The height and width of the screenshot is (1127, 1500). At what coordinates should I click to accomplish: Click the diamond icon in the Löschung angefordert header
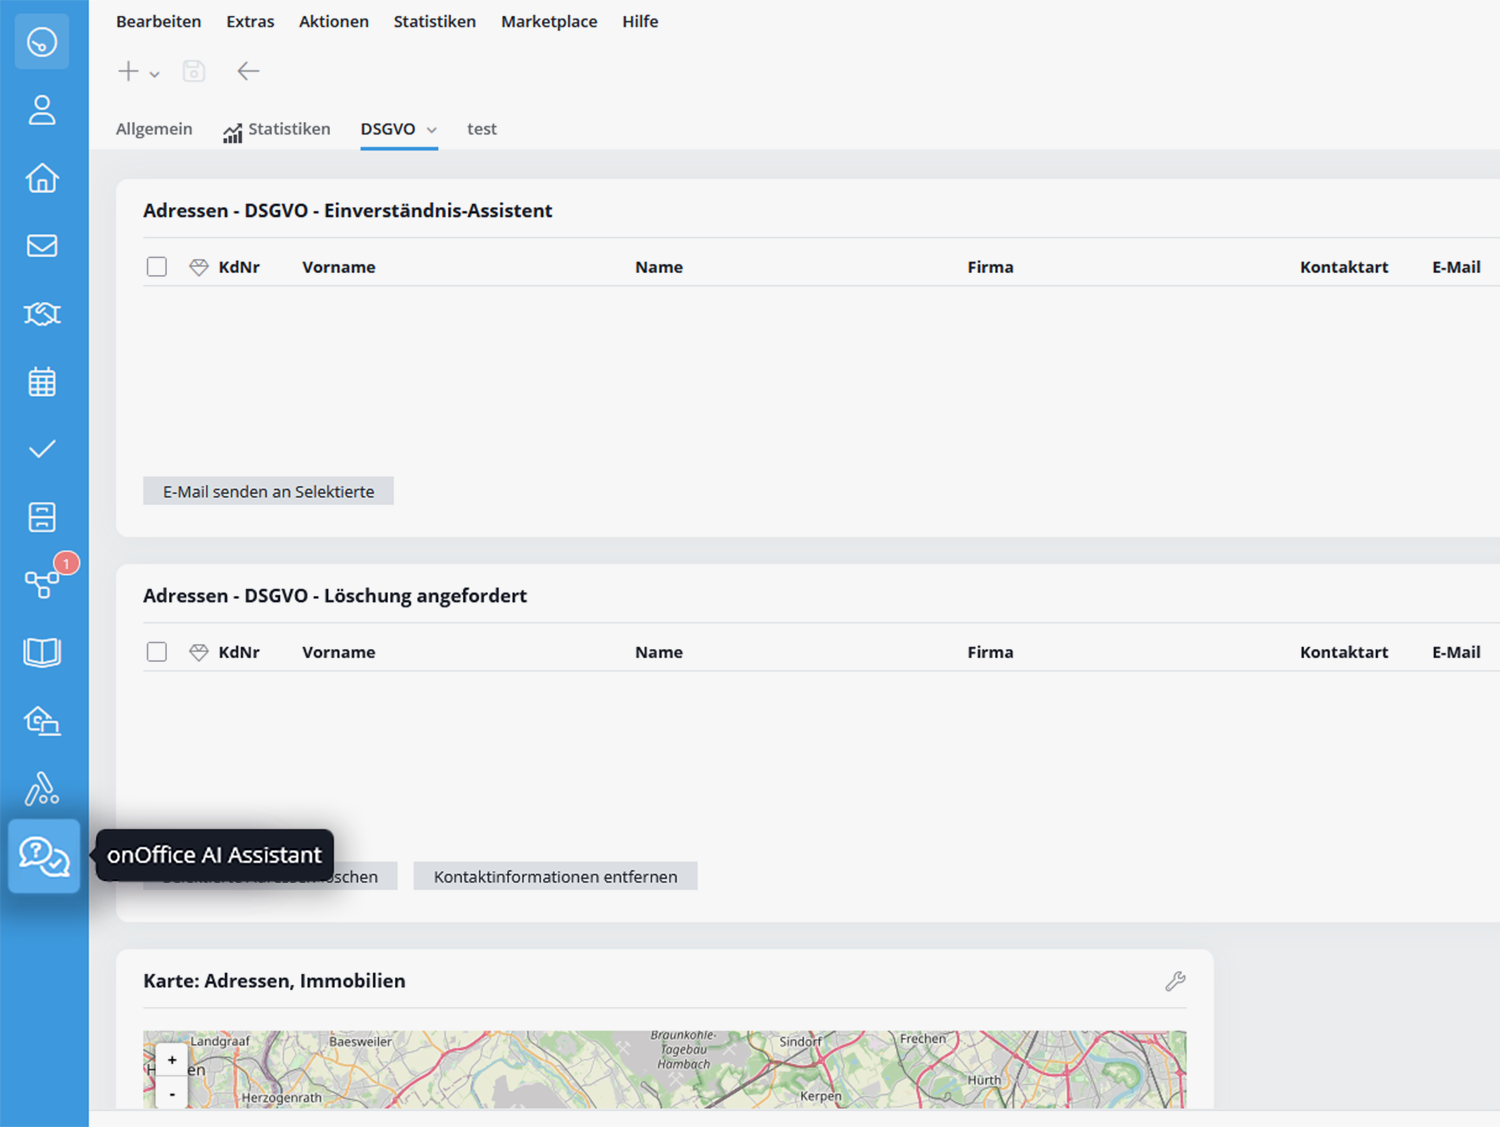(x=199, y=652)
